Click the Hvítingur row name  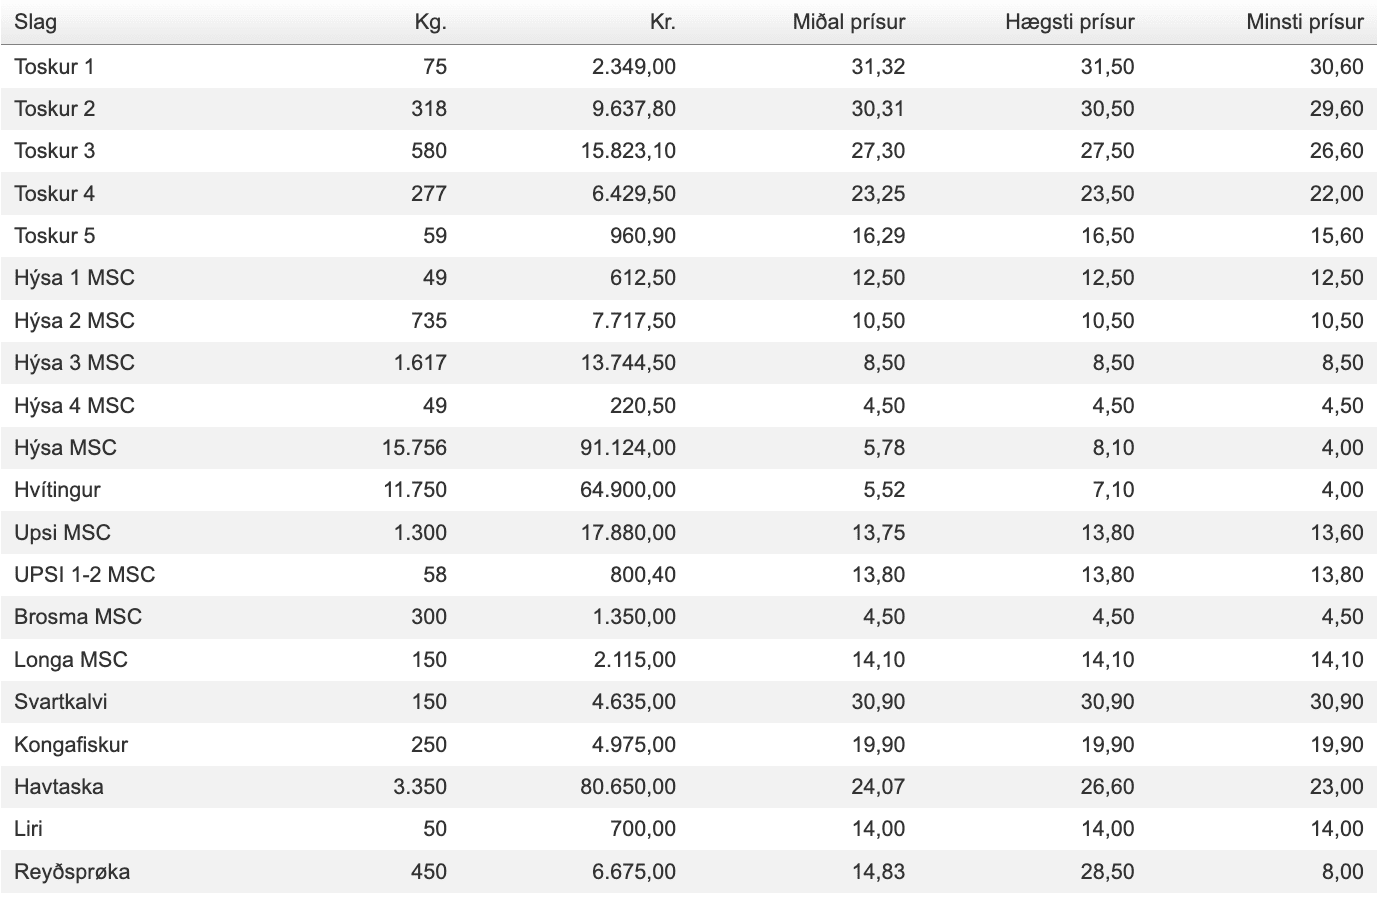click(57, 490)
